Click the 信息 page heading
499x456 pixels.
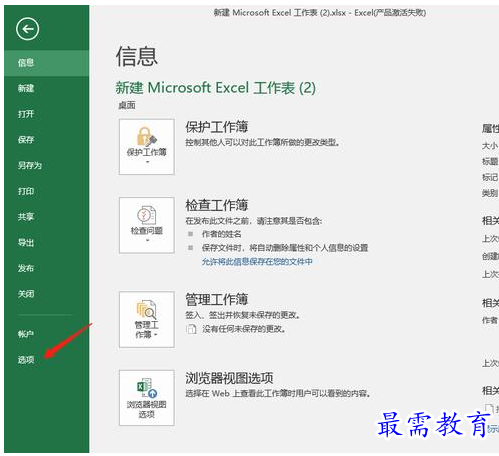click(137, 56)
